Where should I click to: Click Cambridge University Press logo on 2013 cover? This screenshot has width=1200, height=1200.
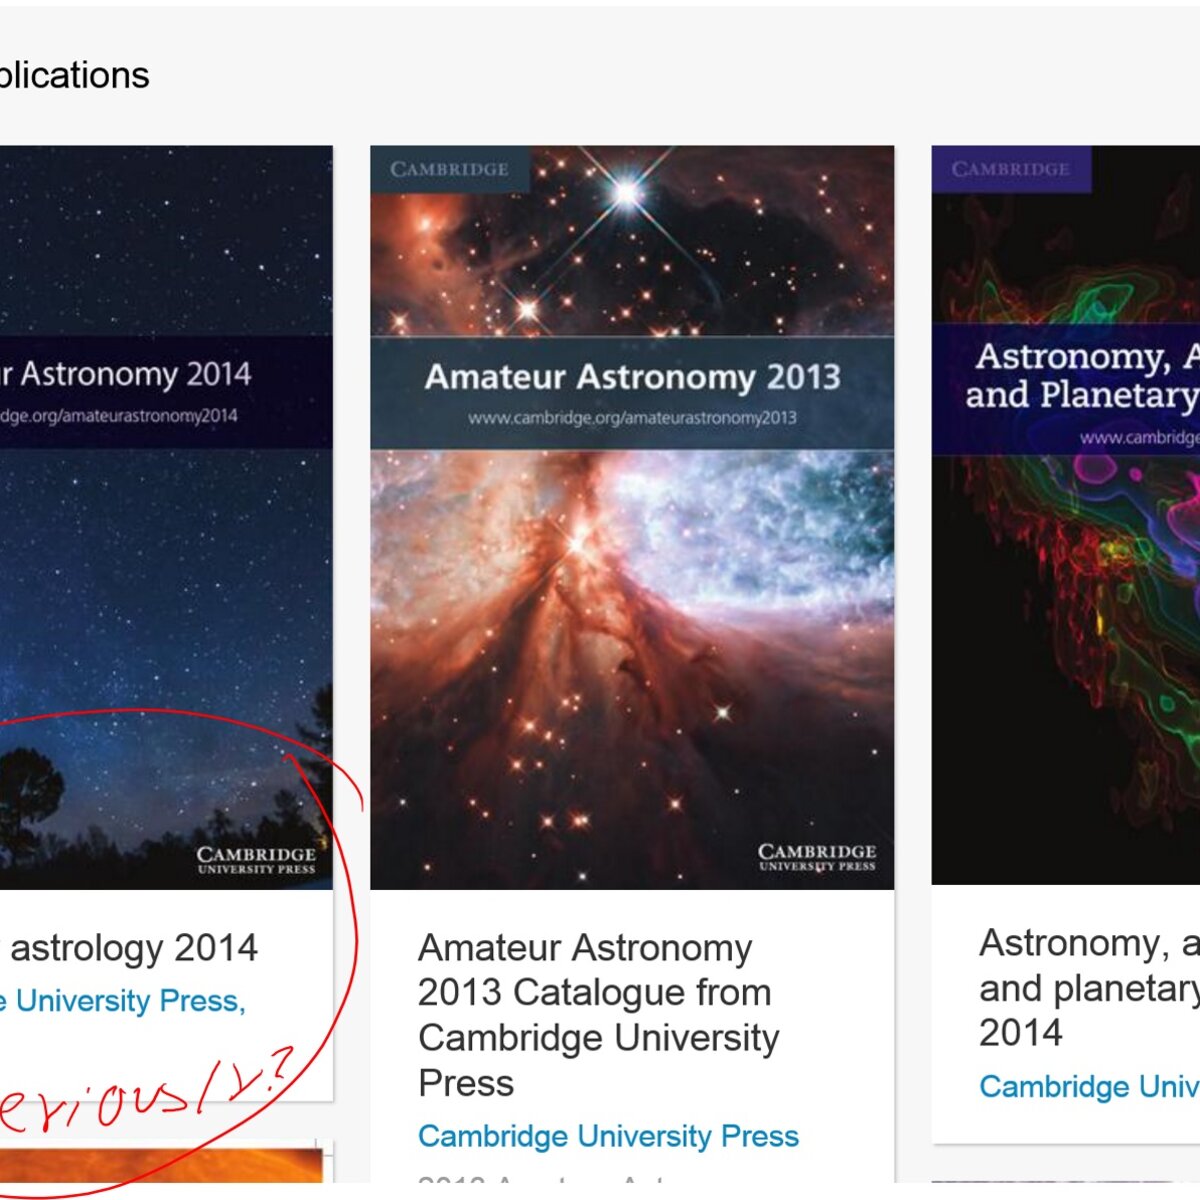[x=817, y=857]
